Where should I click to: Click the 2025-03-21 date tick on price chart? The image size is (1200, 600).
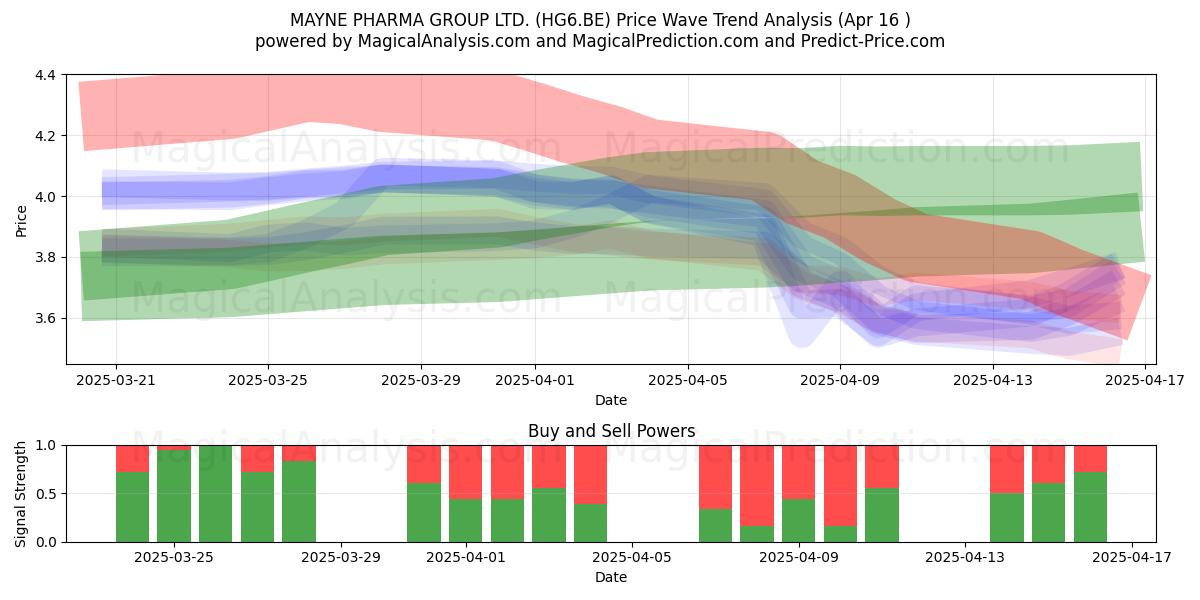pos(116,380)
